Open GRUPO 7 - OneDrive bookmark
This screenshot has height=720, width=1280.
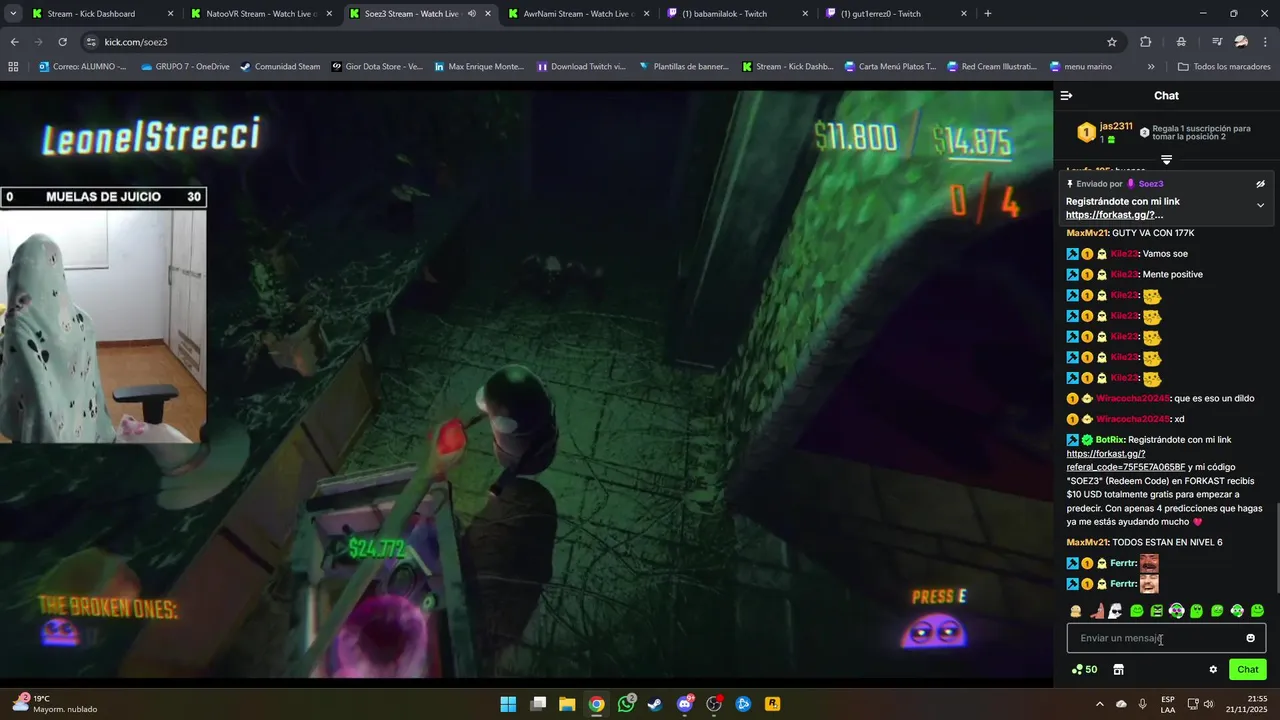click(185, 67)
